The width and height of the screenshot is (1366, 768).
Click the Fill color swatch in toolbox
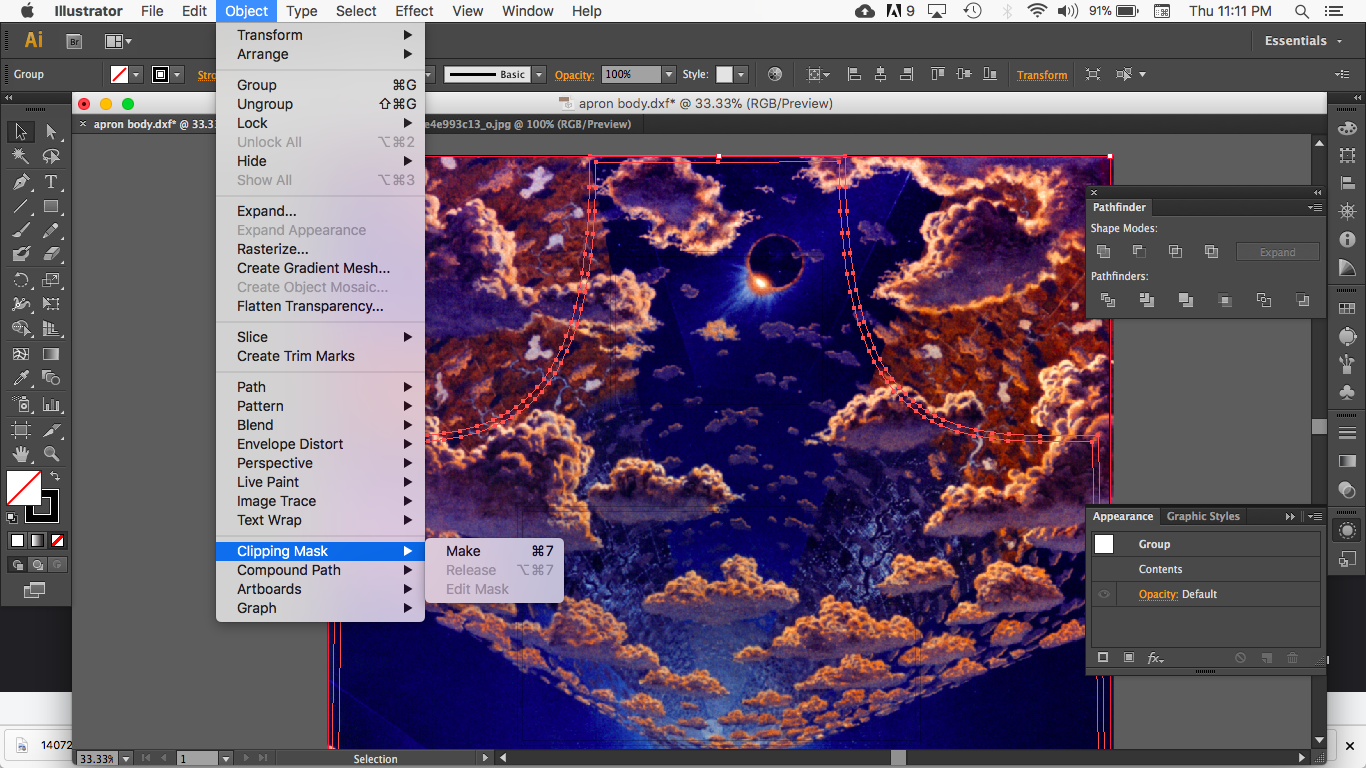pos(23,488)
